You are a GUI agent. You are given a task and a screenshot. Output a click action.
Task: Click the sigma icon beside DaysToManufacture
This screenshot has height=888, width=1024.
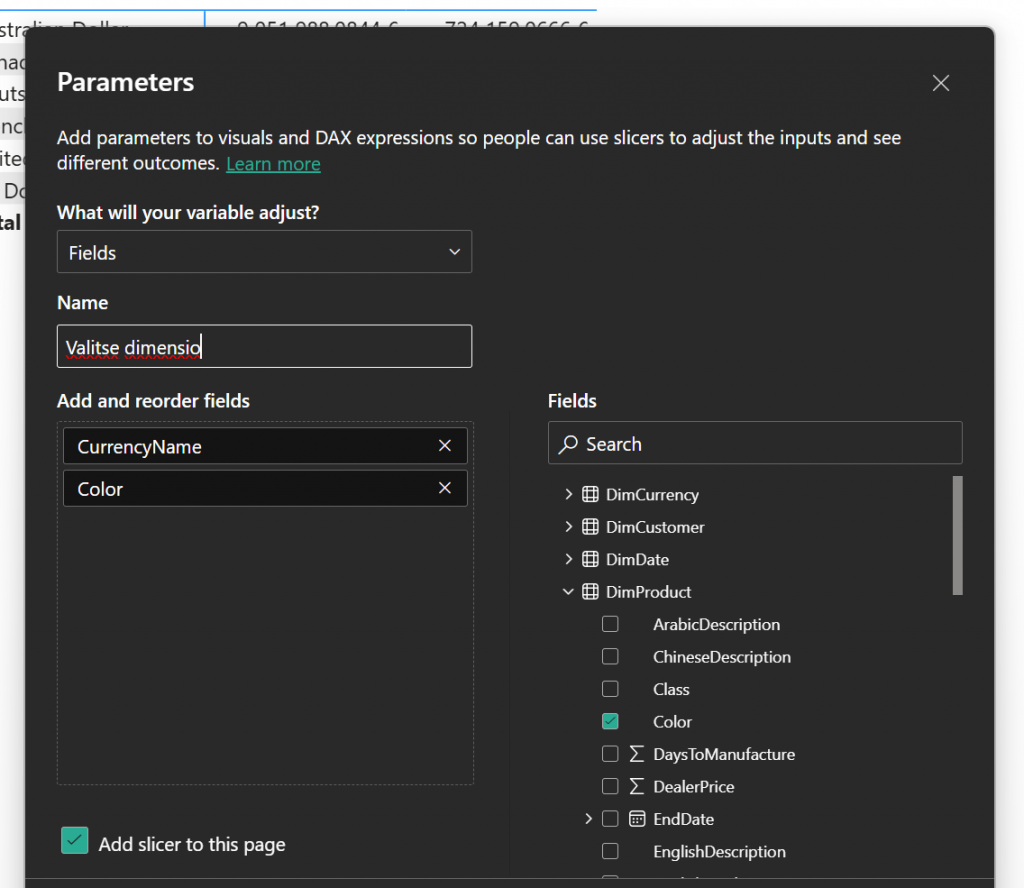pyautogui.click(x=637, y=754)
